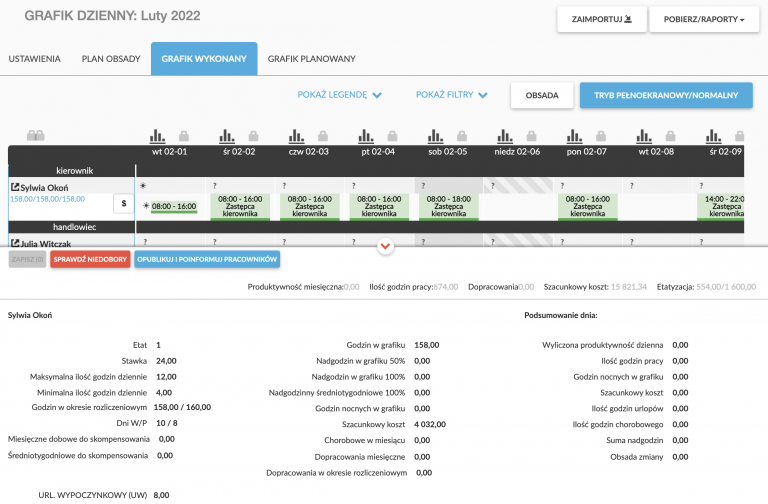This screenshot has height=504, width=768.
Task: Toggle lock icon for czw 02-03
Action: (323, 136)
